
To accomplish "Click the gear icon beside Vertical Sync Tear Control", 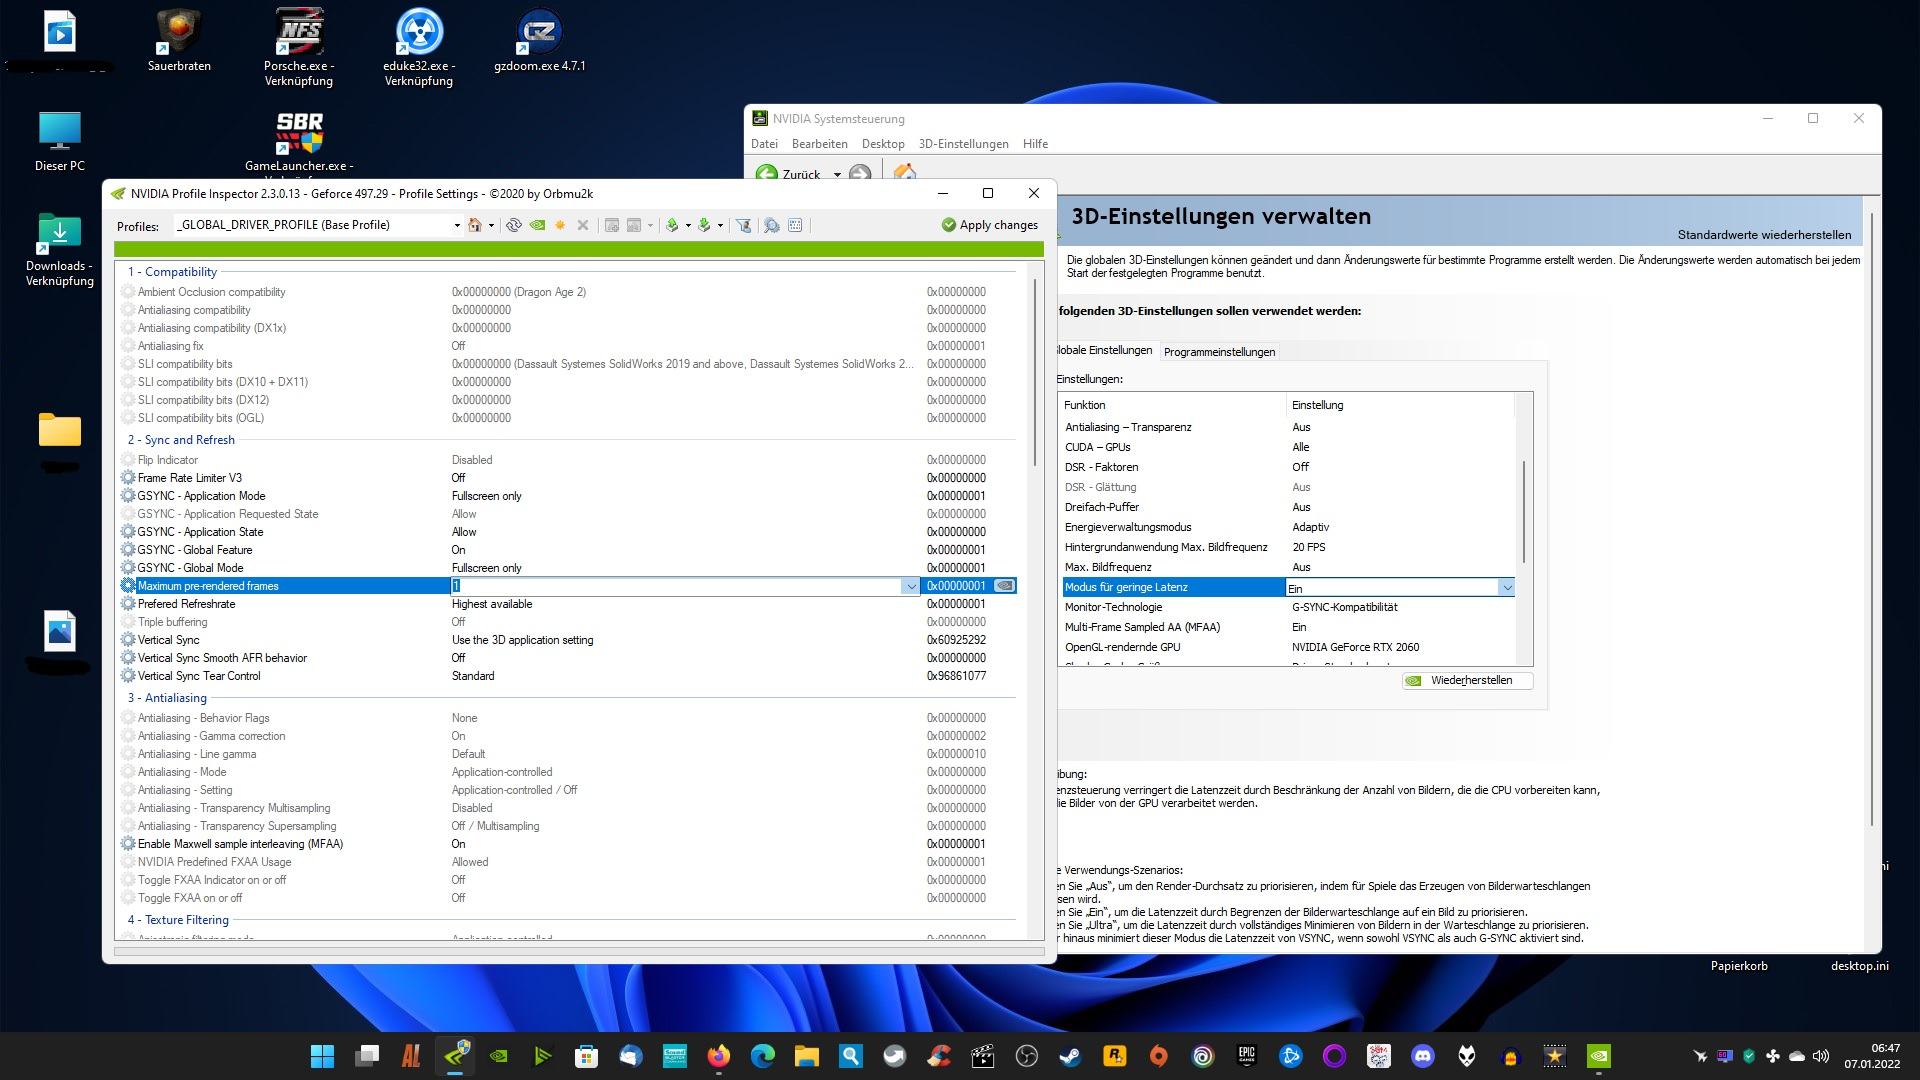I will pos(128,676).
